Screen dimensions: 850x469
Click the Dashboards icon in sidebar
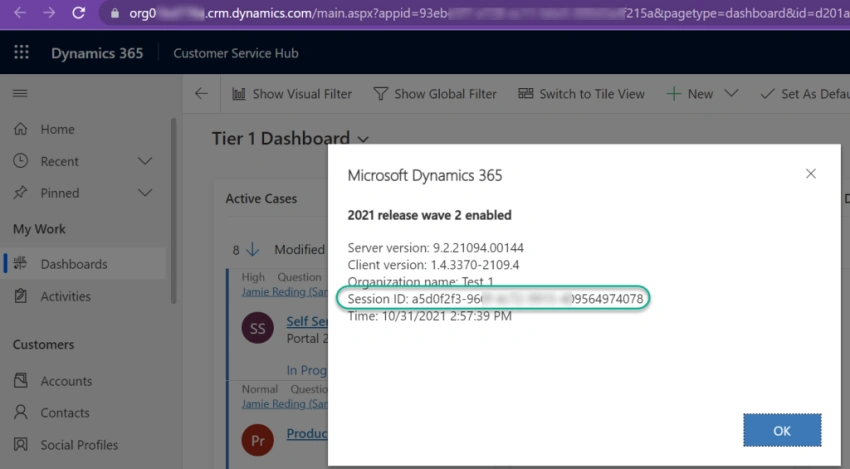coord(21,264)
